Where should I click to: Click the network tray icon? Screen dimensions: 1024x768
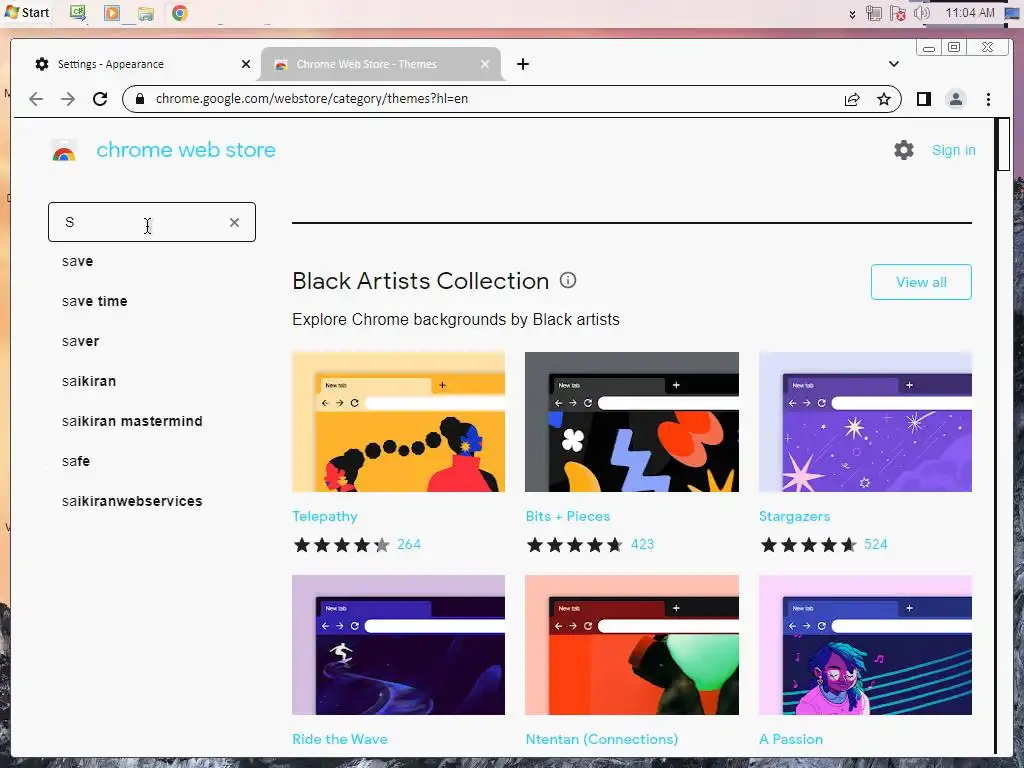pos(873,13)
